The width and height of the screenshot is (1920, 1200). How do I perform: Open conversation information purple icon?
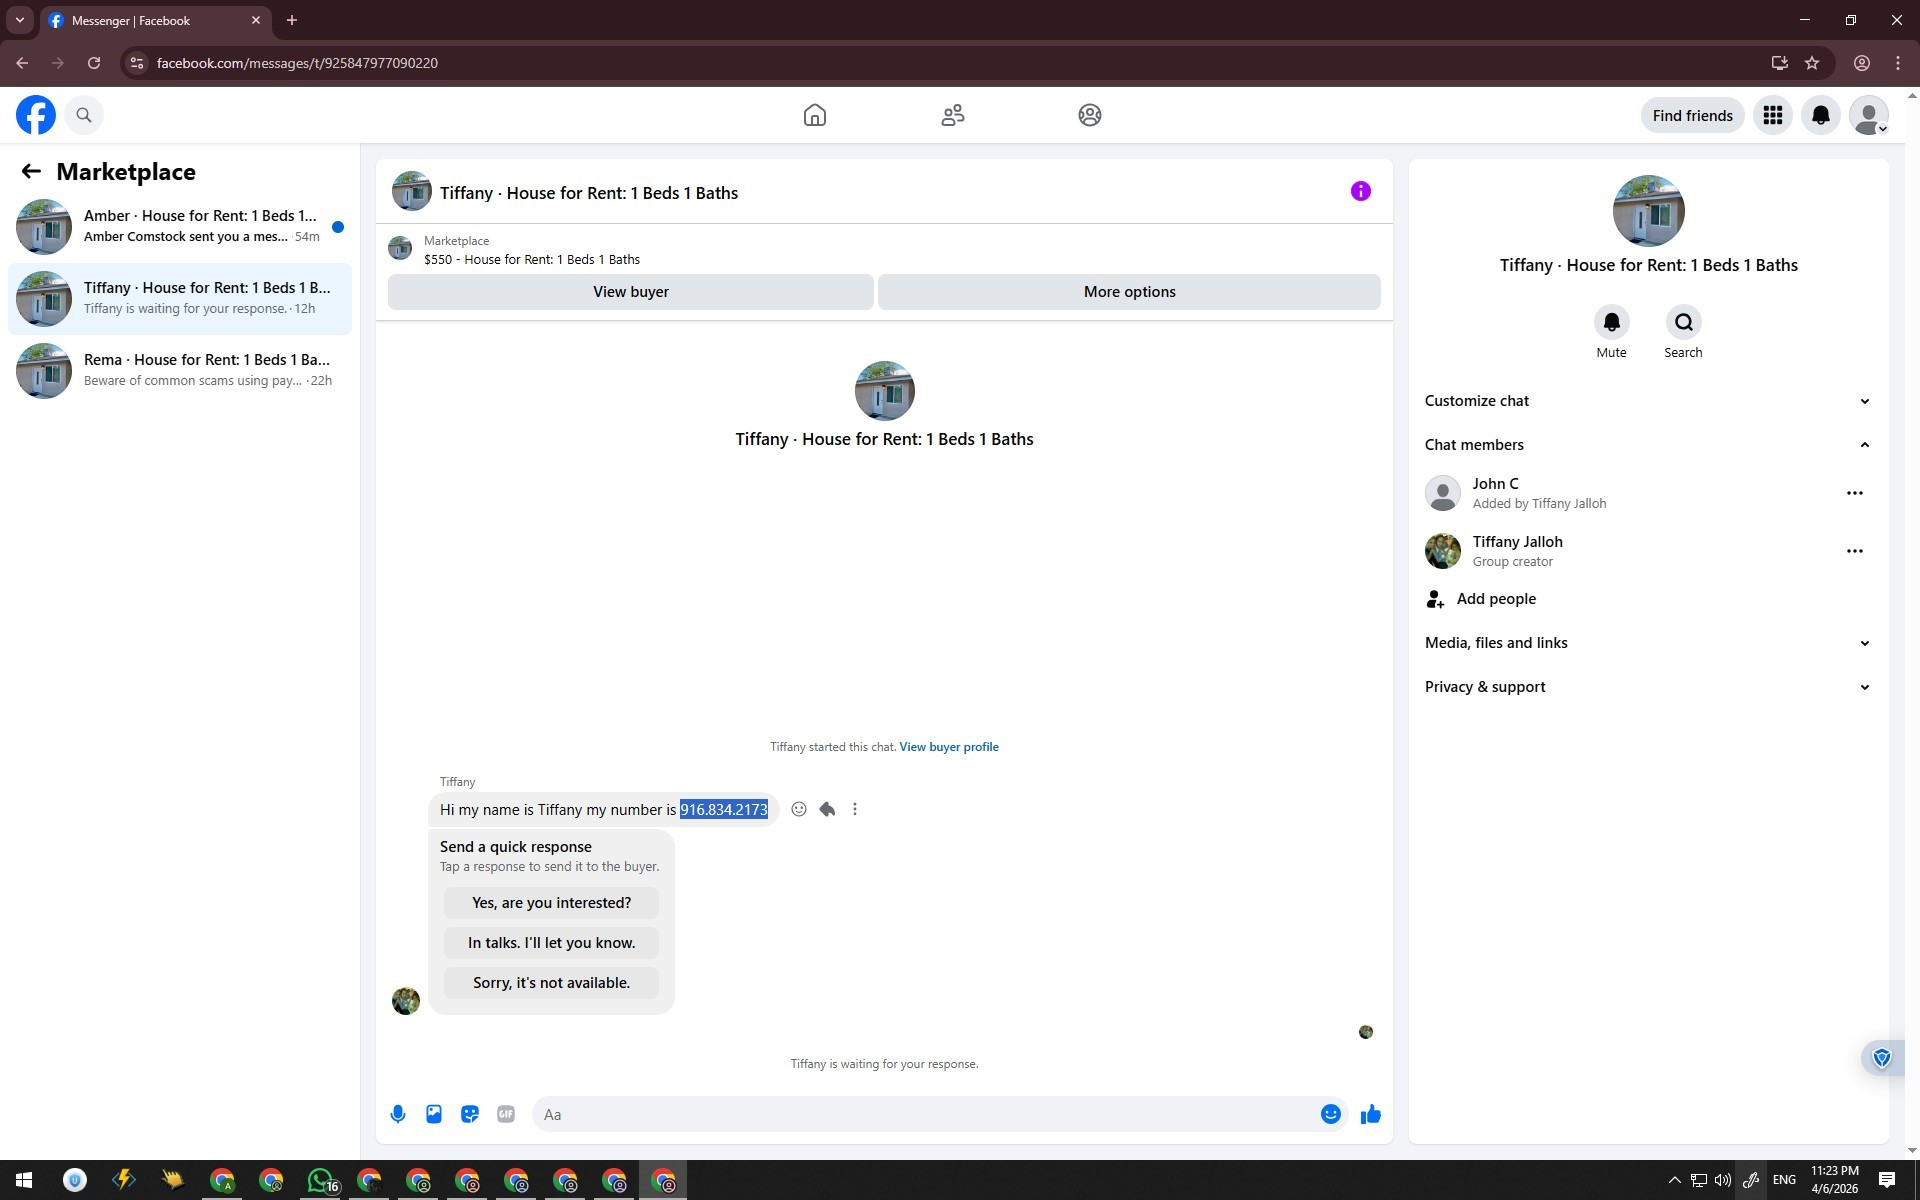point(1361,191)
